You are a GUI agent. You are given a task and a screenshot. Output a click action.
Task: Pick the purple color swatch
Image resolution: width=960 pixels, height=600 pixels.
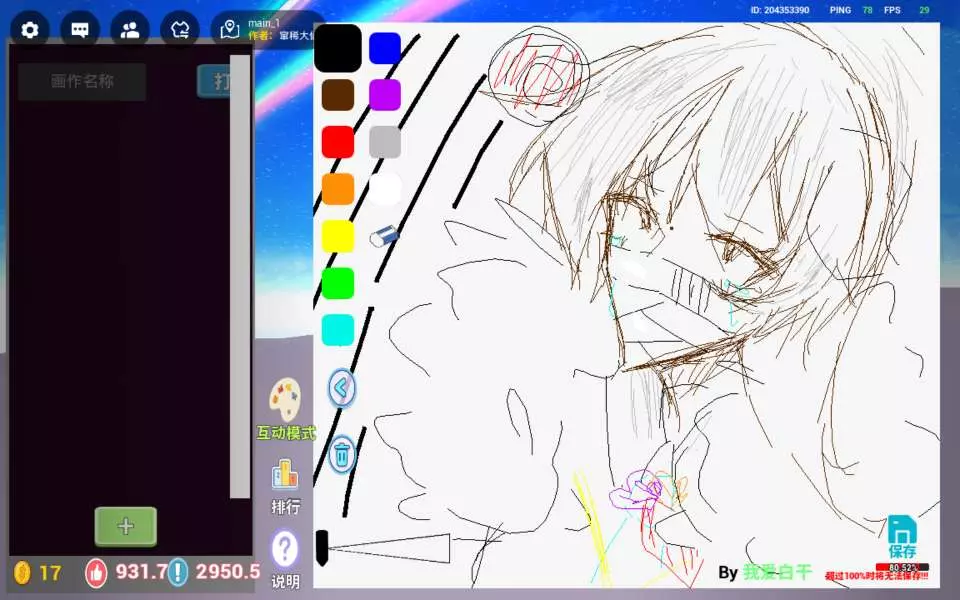(x=385, y=95)
